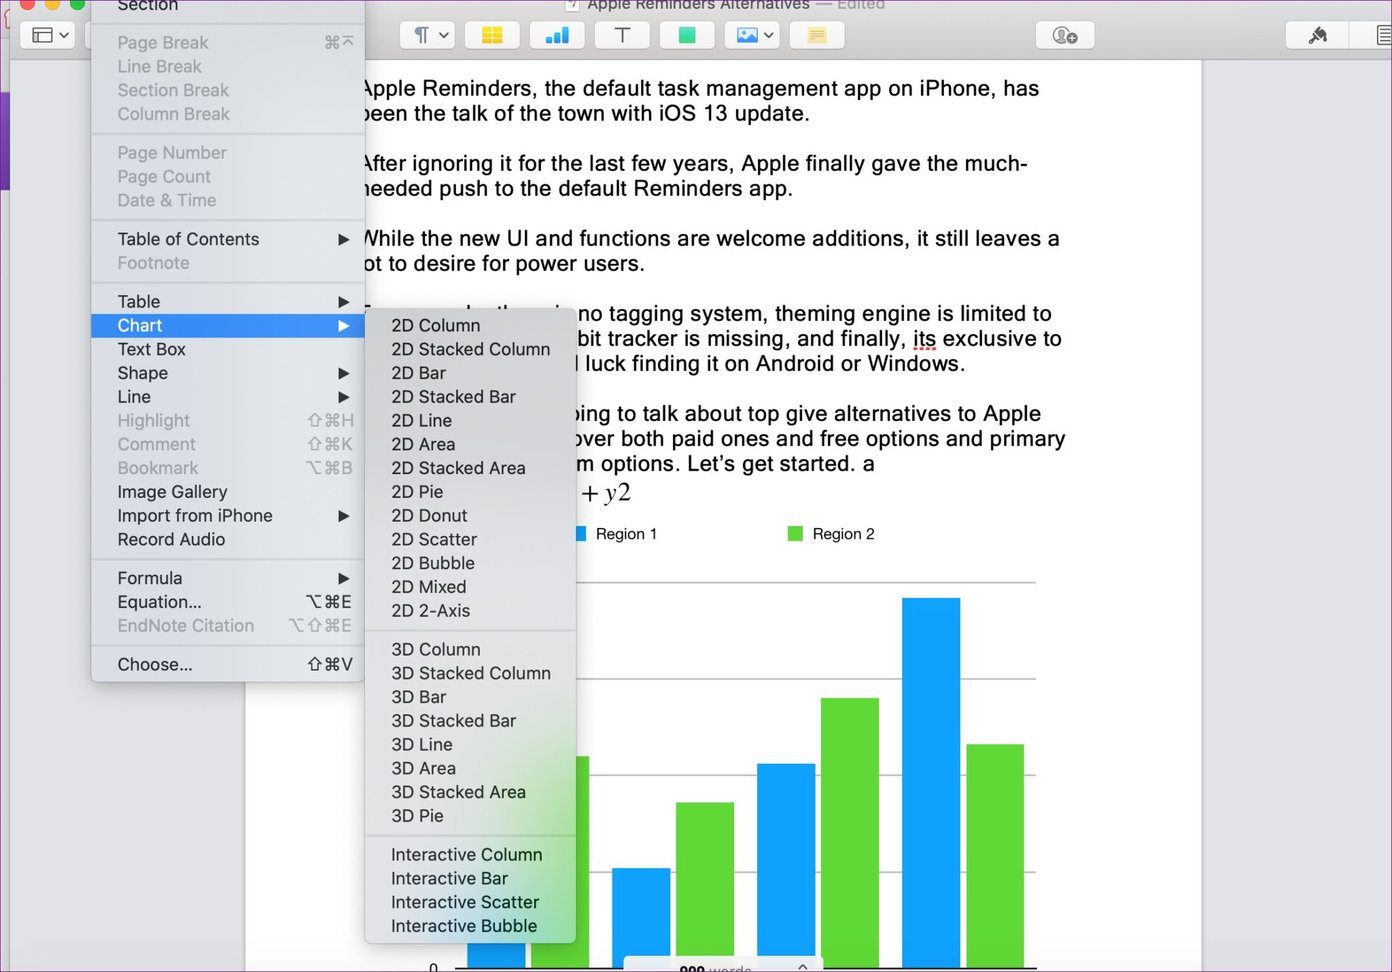1392x972 pixels.
Task: Select the tallest blue chart bar
Action: [x=931, y=783]
